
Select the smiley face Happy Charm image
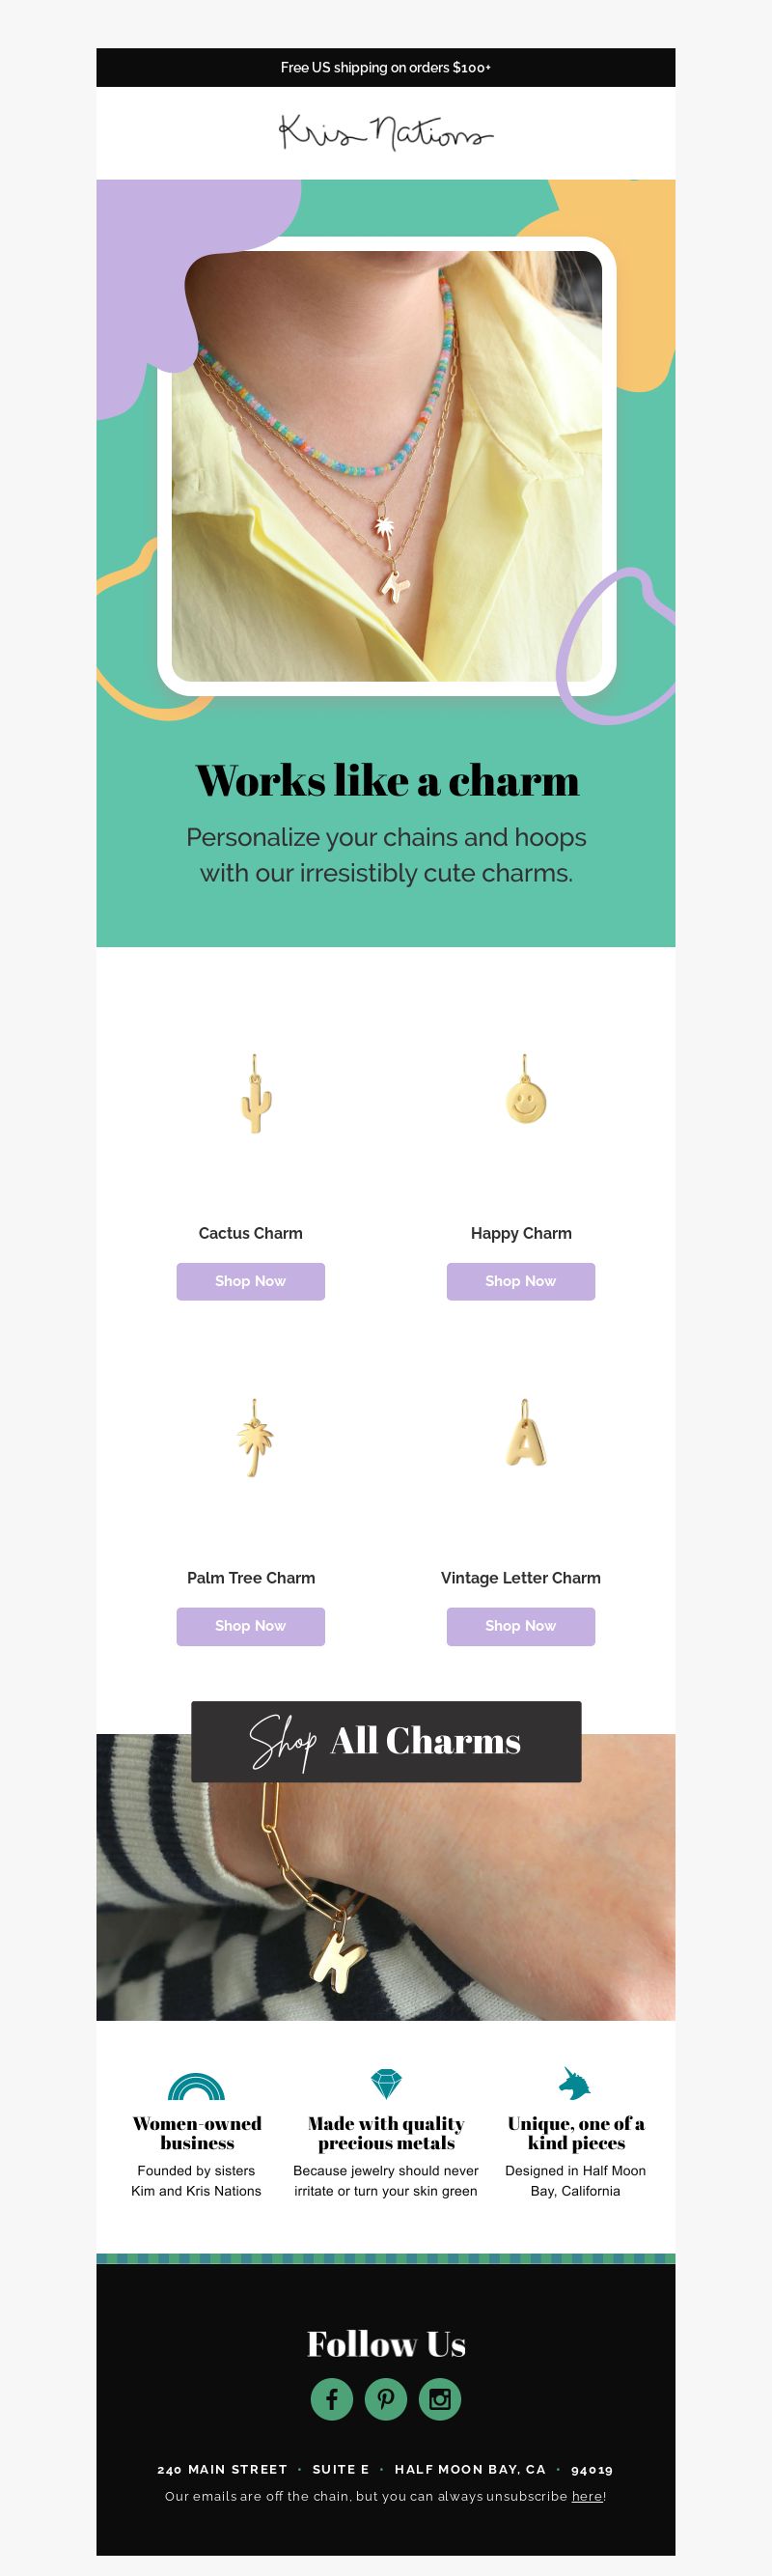(525, 1090)
